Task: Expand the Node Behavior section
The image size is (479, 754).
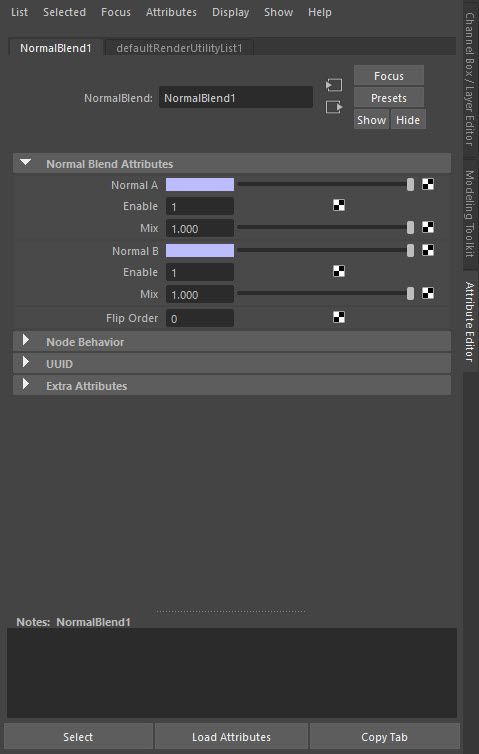Action: (26, 341)
